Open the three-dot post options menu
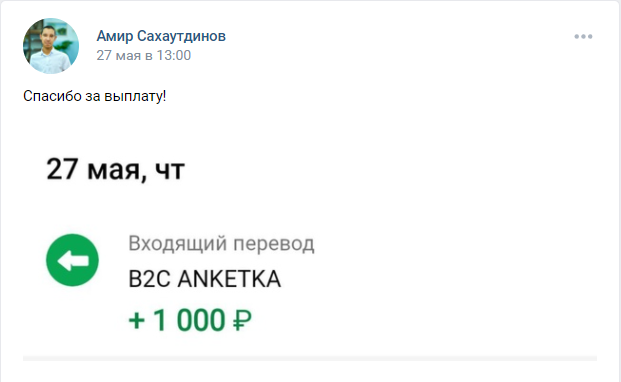Viewport: 621px width, 382px height. (x=583, y=36)
